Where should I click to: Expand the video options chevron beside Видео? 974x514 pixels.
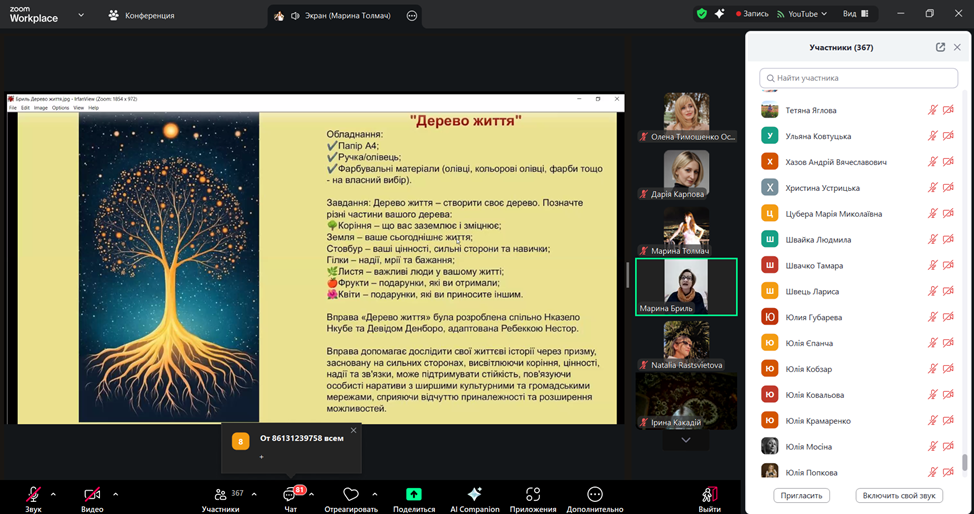(x=115, y=493)
